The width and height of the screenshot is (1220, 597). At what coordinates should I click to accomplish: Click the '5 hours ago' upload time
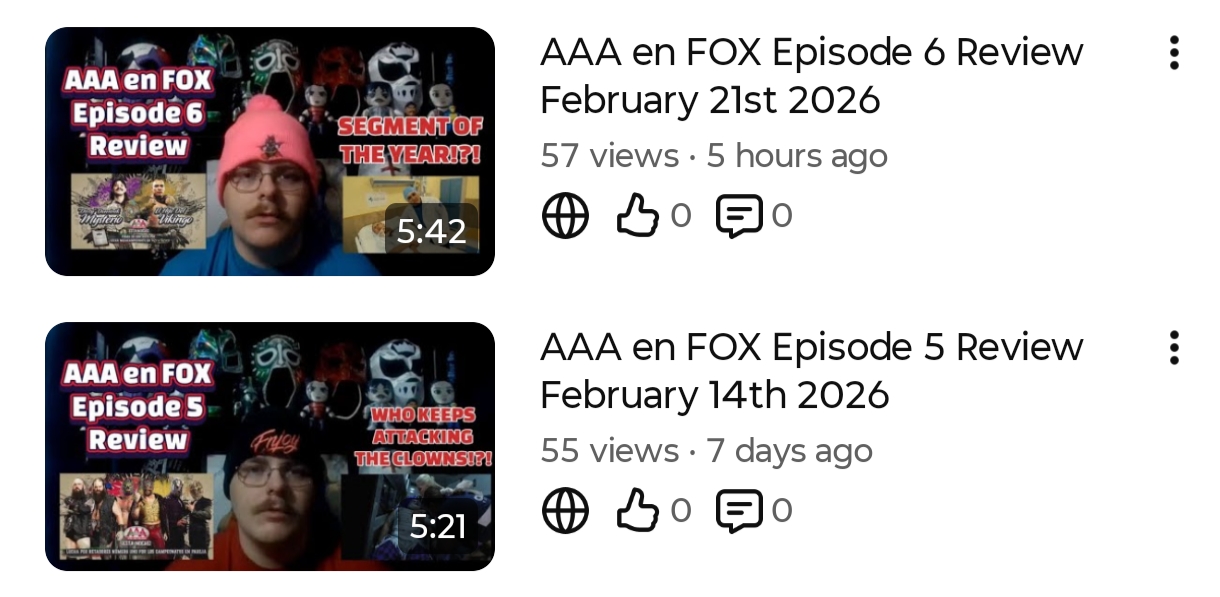(x=797, y=156)
